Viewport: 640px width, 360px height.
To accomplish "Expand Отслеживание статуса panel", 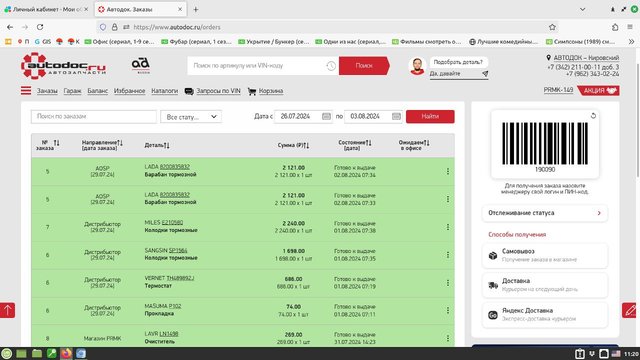I will click(544, 213).
